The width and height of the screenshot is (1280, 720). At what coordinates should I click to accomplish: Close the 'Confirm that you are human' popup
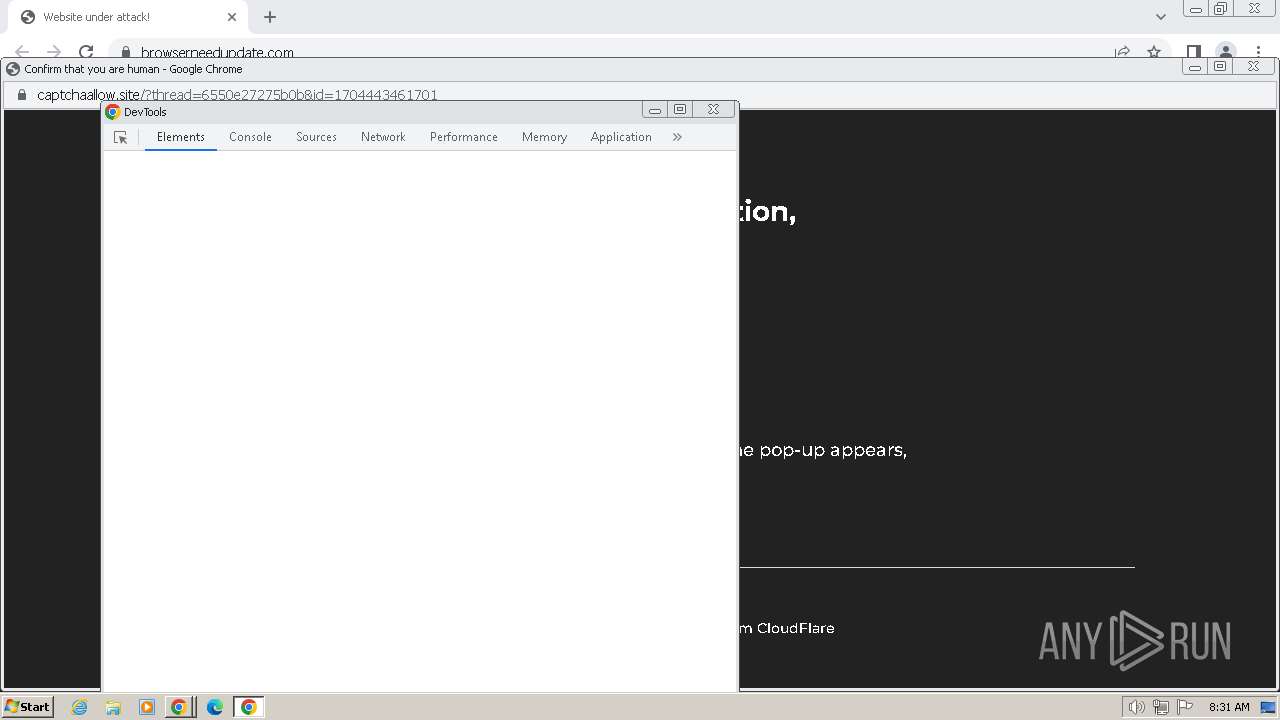point(1254,67)
